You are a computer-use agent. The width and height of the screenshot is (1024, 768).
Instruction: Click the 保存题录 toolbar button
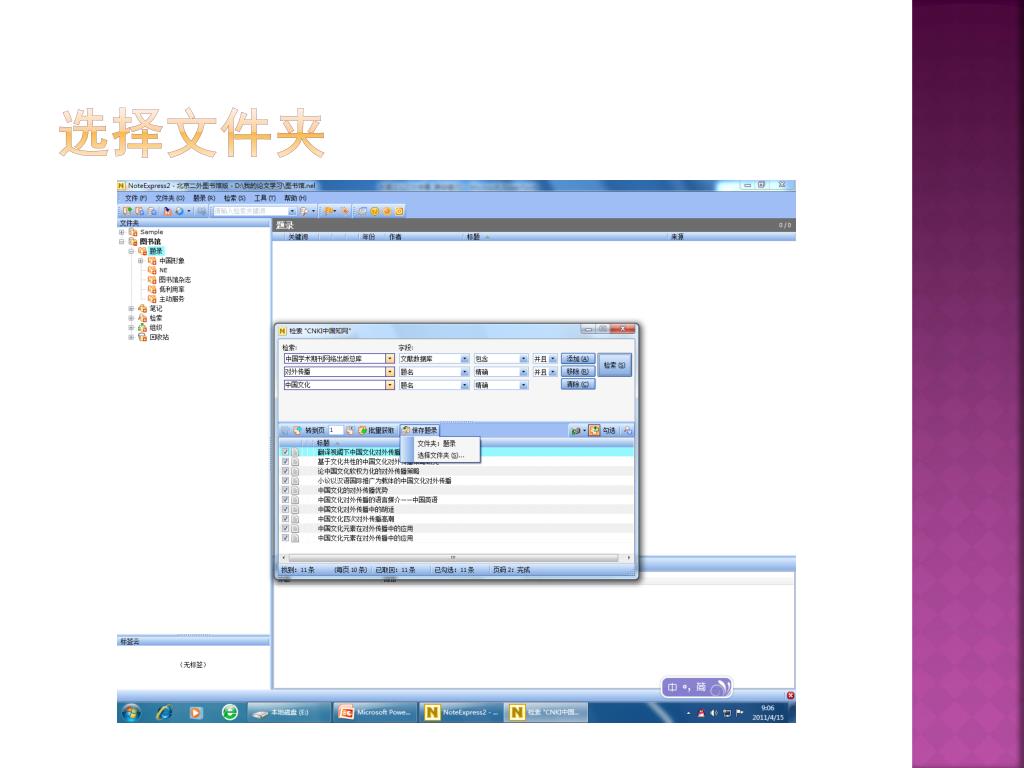(419, 430)
